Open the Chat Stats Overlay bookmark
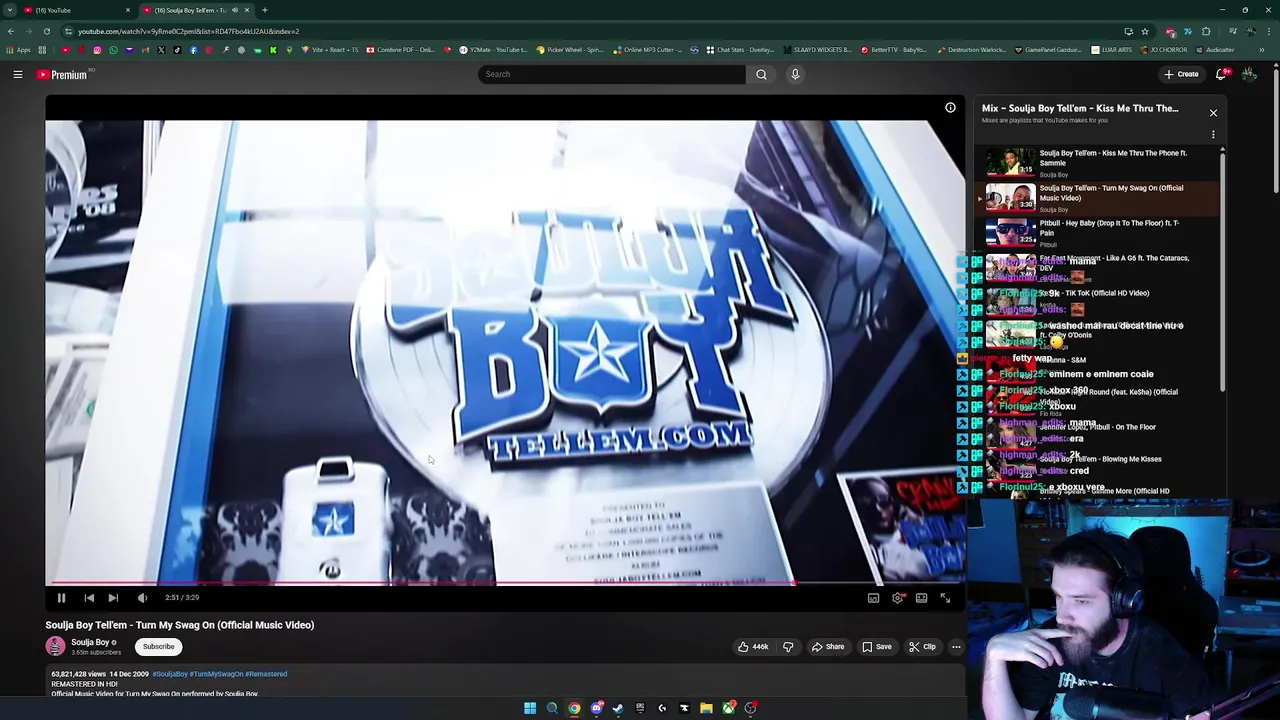Viewport: 1280px width, 720px height. coord(740,50)
